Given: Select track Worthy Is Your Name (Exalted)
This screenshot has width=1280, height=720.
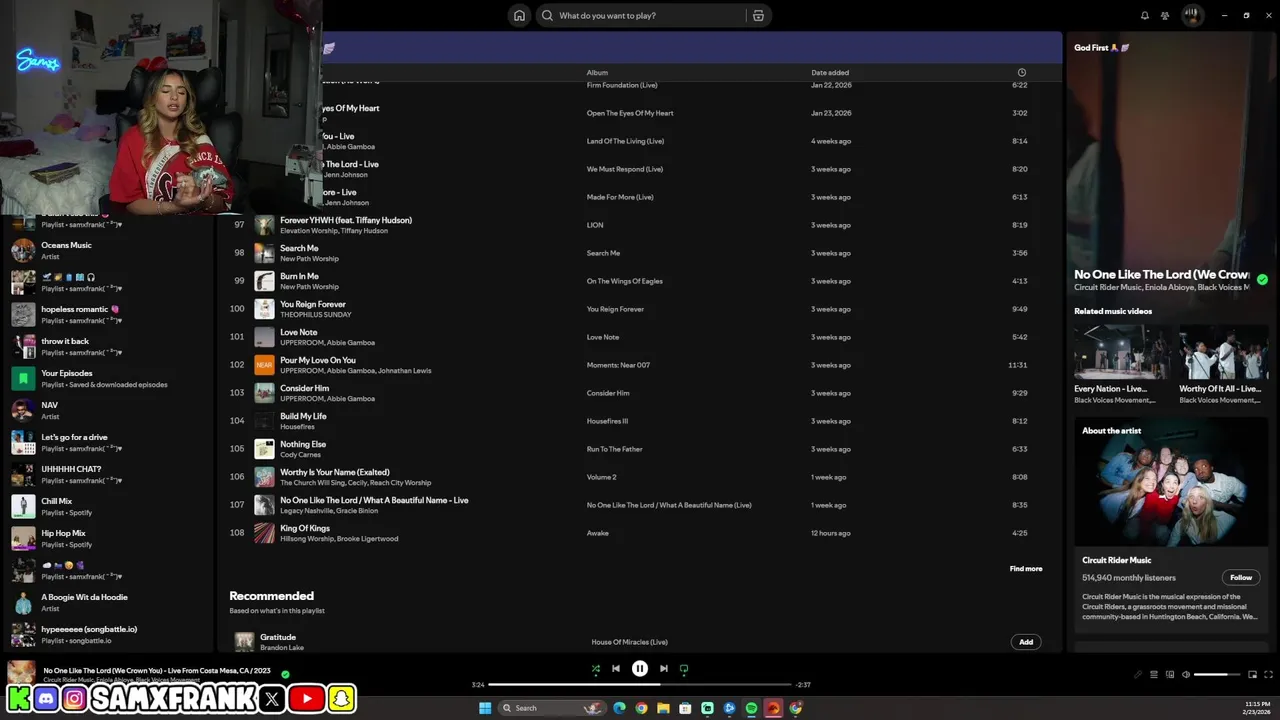Looking at the screenshot, I should pos(640,477).
